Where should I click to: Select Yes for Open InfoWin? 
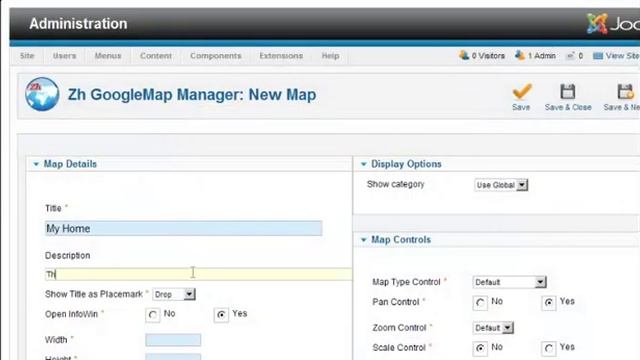[x=221, y=315]
